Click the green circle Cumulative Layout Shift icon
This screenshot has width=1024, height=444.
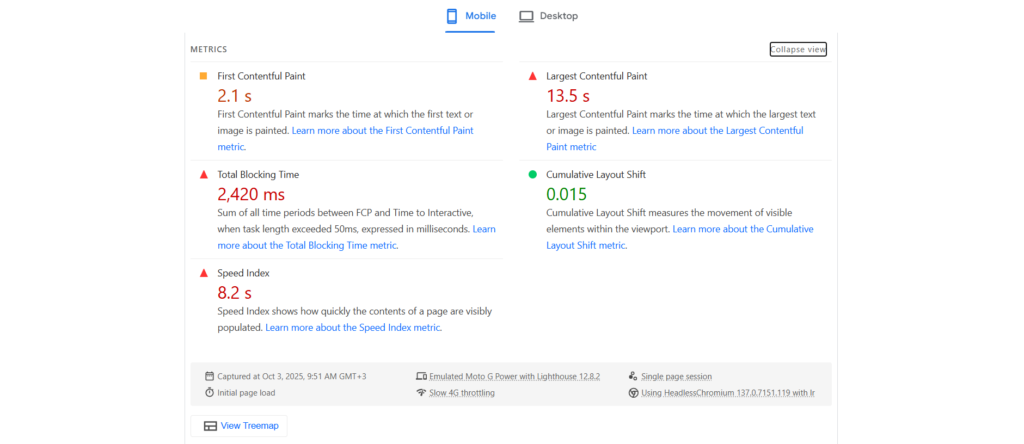(x=532, y=174)
